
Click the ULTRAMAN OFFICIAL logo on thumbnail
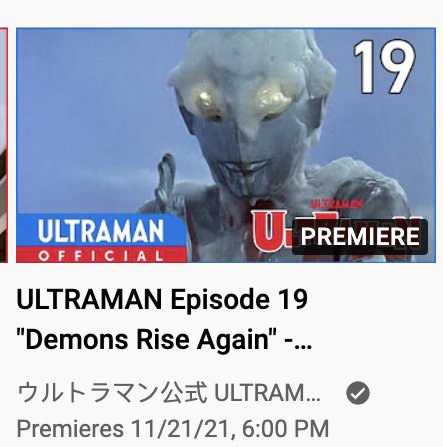pyautogui.click(x=101, y=238)
